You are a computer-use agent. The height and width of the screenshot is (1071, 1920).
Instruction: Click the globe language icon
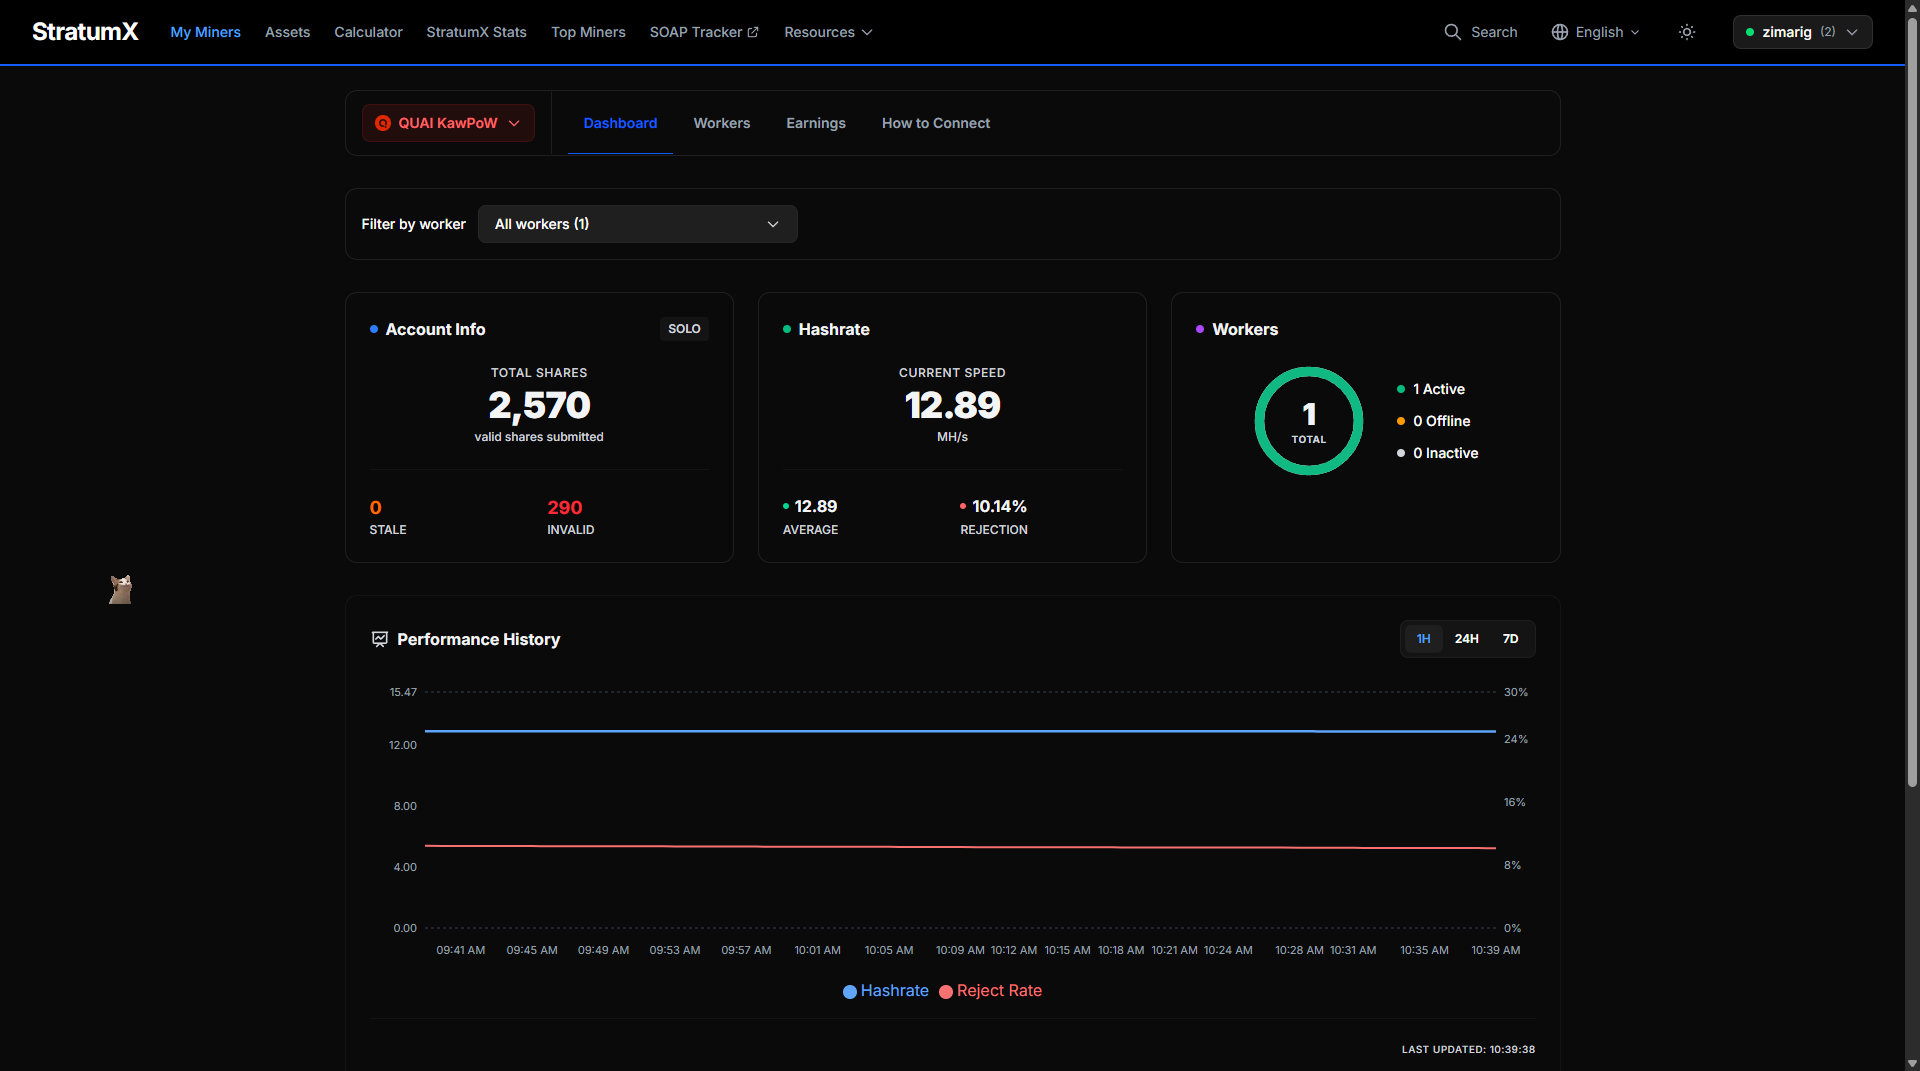(1559, 32)
